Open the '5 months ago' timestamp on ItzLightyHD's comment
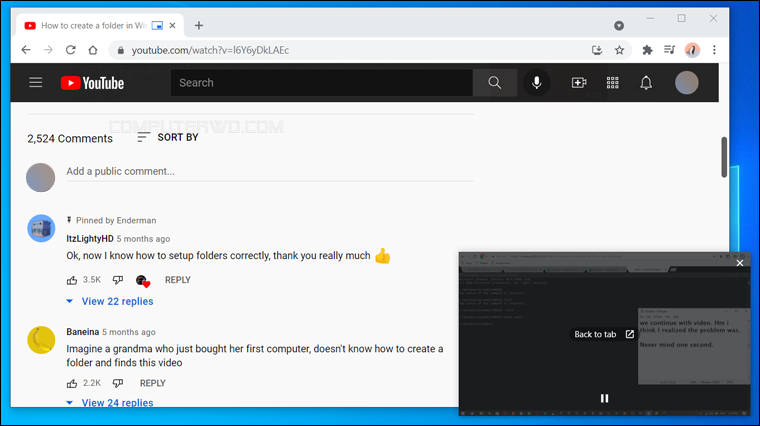Image resolution: width=760 pixels, height=426 pixels. (143, 239)
